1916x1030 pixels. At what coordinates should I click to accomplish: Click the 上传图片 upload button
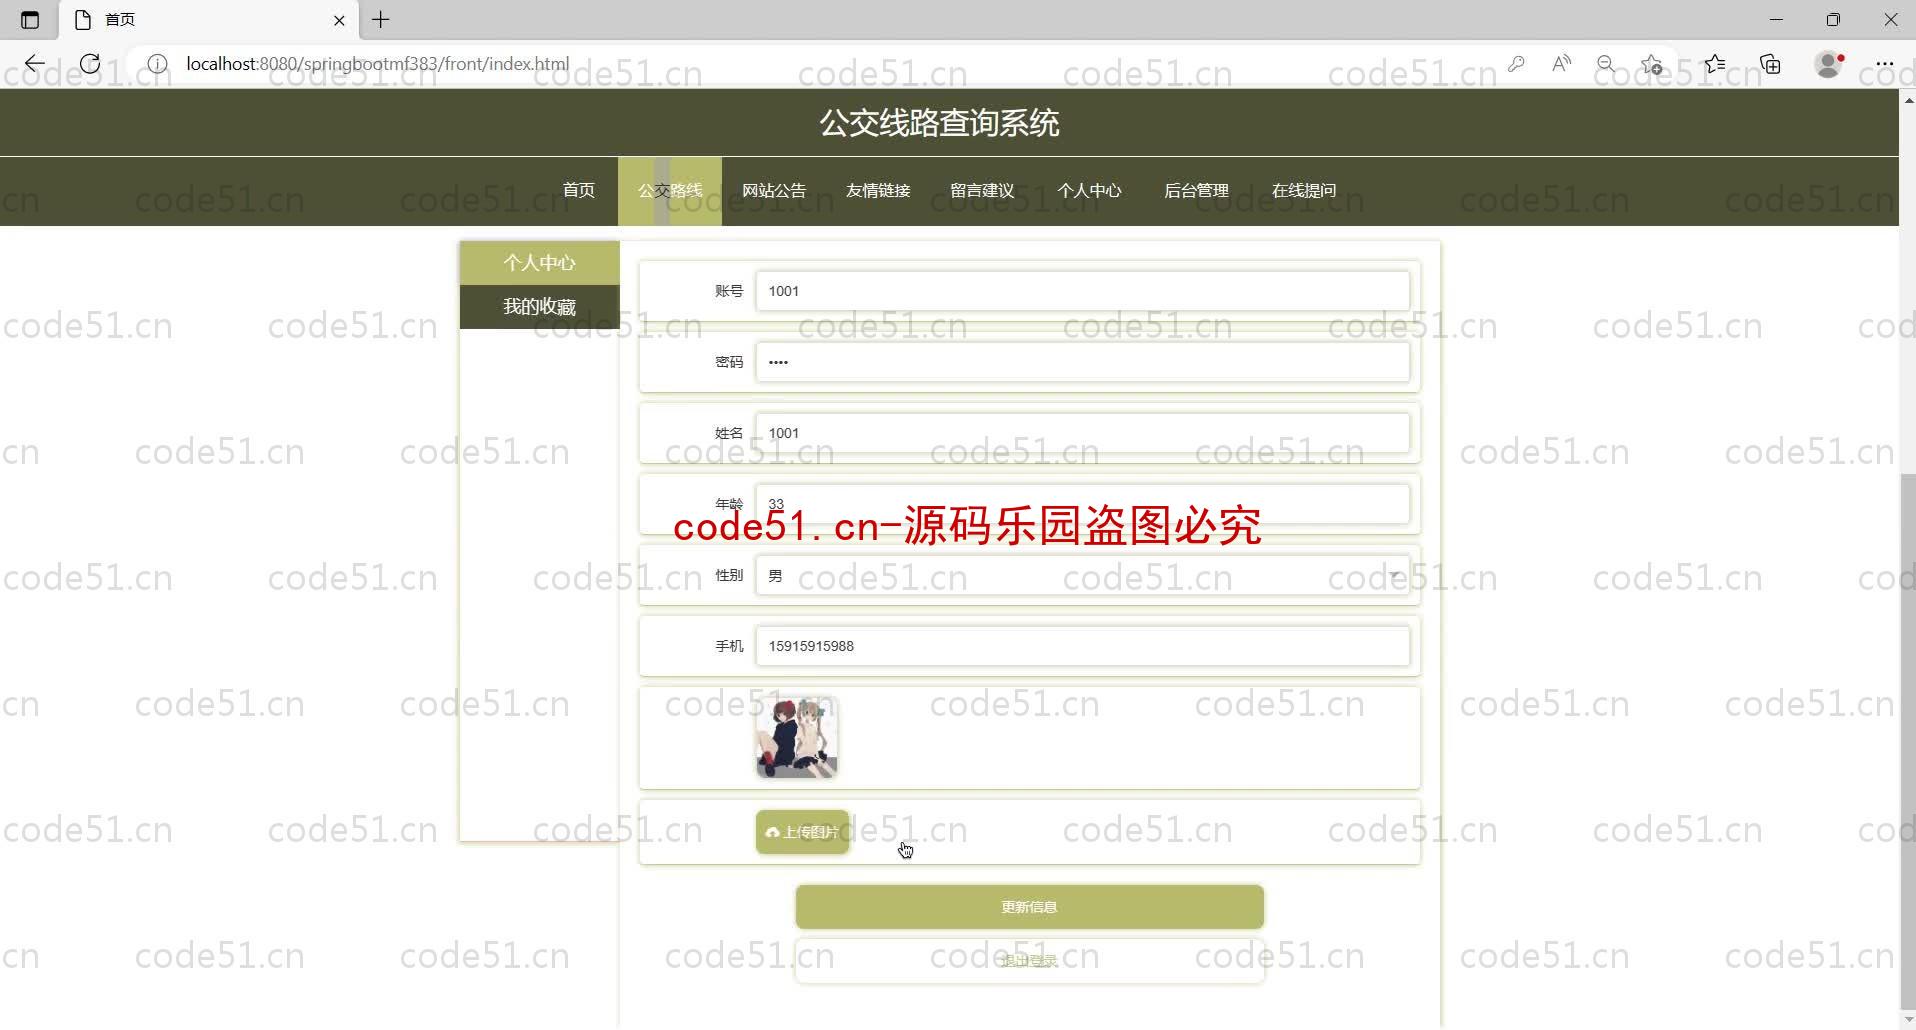[x=802, y=832]
